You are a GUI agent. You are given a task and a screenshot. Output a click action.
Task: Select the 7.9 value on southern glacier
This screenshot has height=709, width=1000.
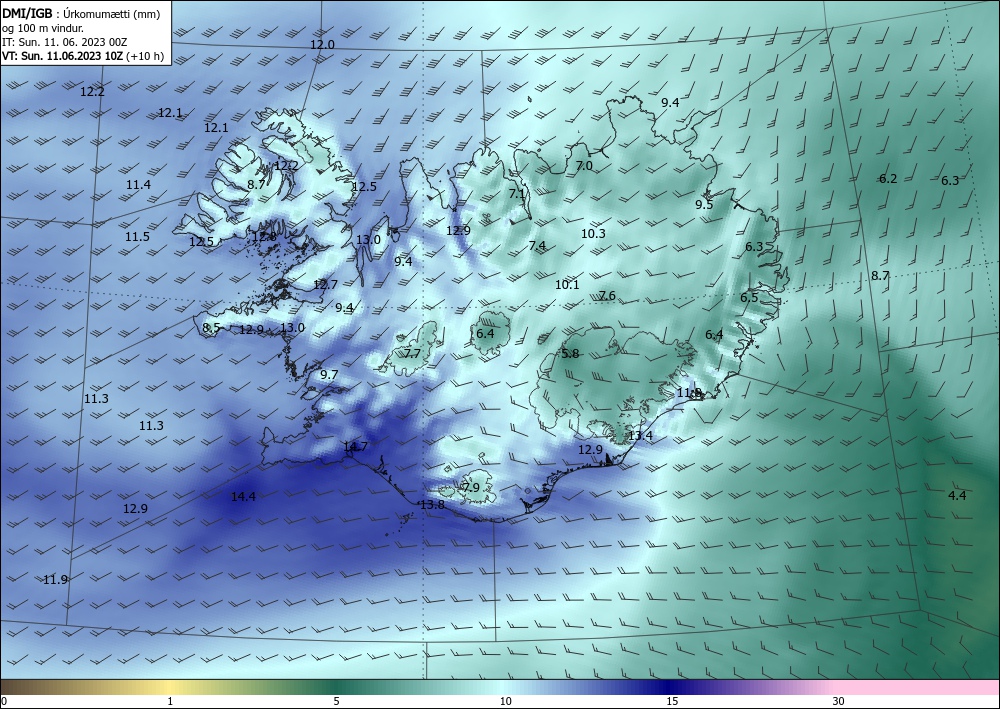(471, 488)
